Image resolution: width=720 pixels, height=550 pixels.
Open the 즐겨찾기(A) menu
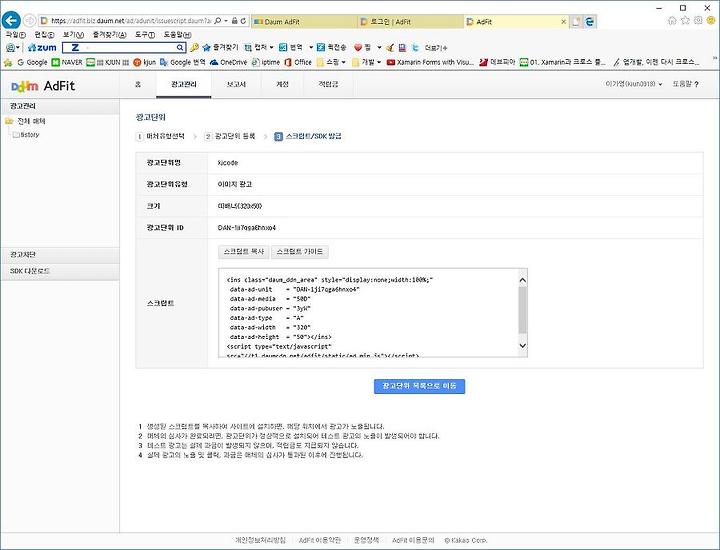[x=109, y=35]
